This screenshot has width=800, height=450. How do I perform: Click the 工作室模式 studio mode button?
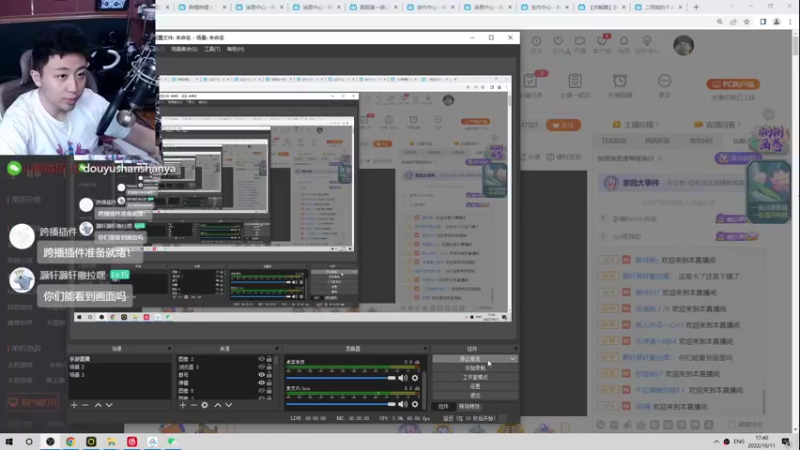click(475, 378)
